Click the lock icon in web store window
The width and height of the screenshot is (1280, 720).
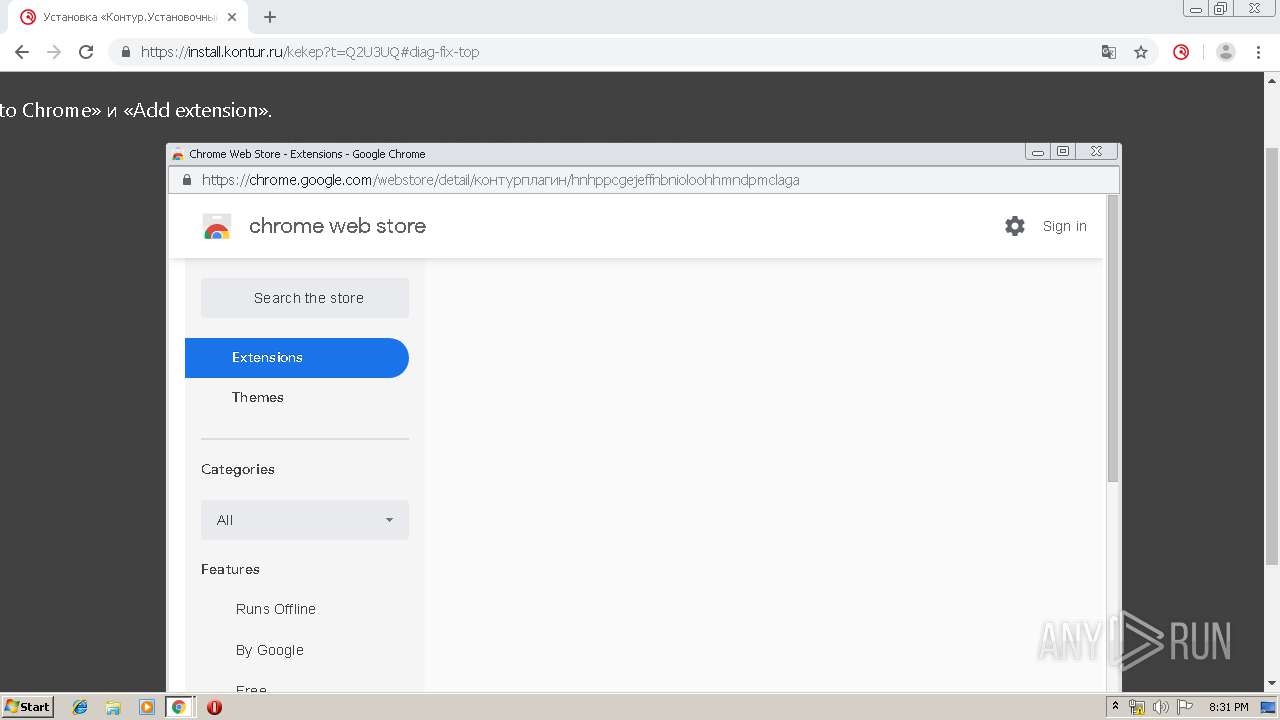tap(186, 180)
